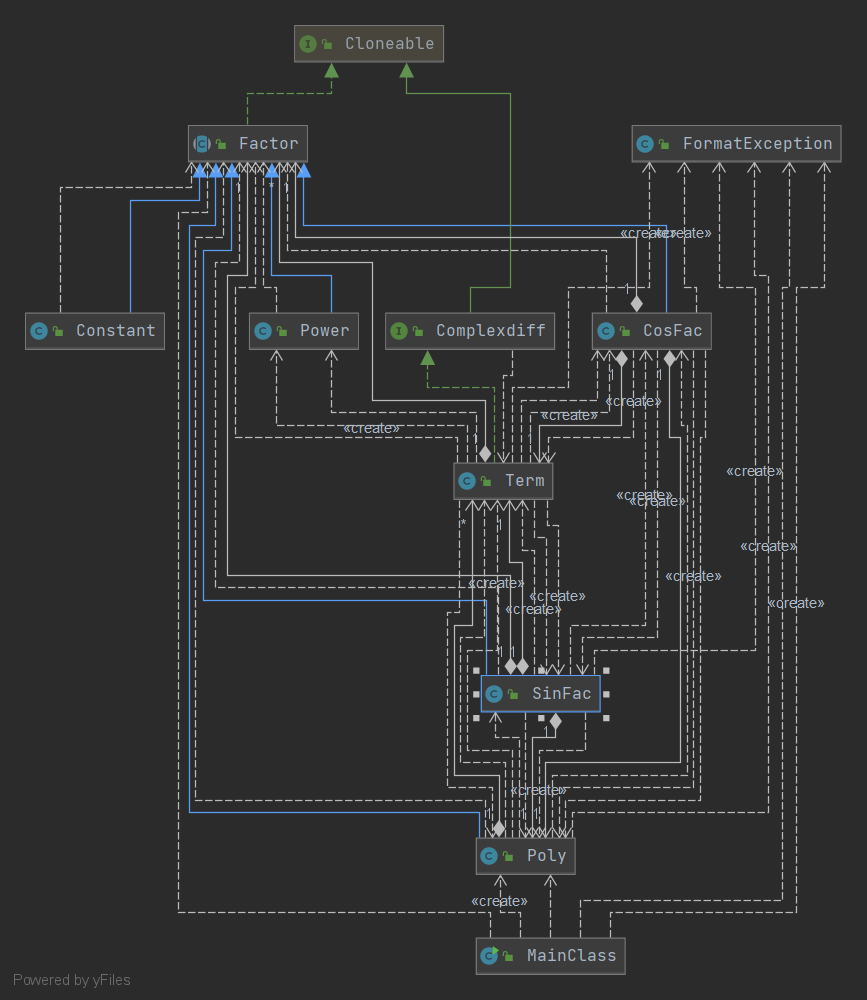
Task: Click the green lock icon on Poly
Action: click(508, 856)
